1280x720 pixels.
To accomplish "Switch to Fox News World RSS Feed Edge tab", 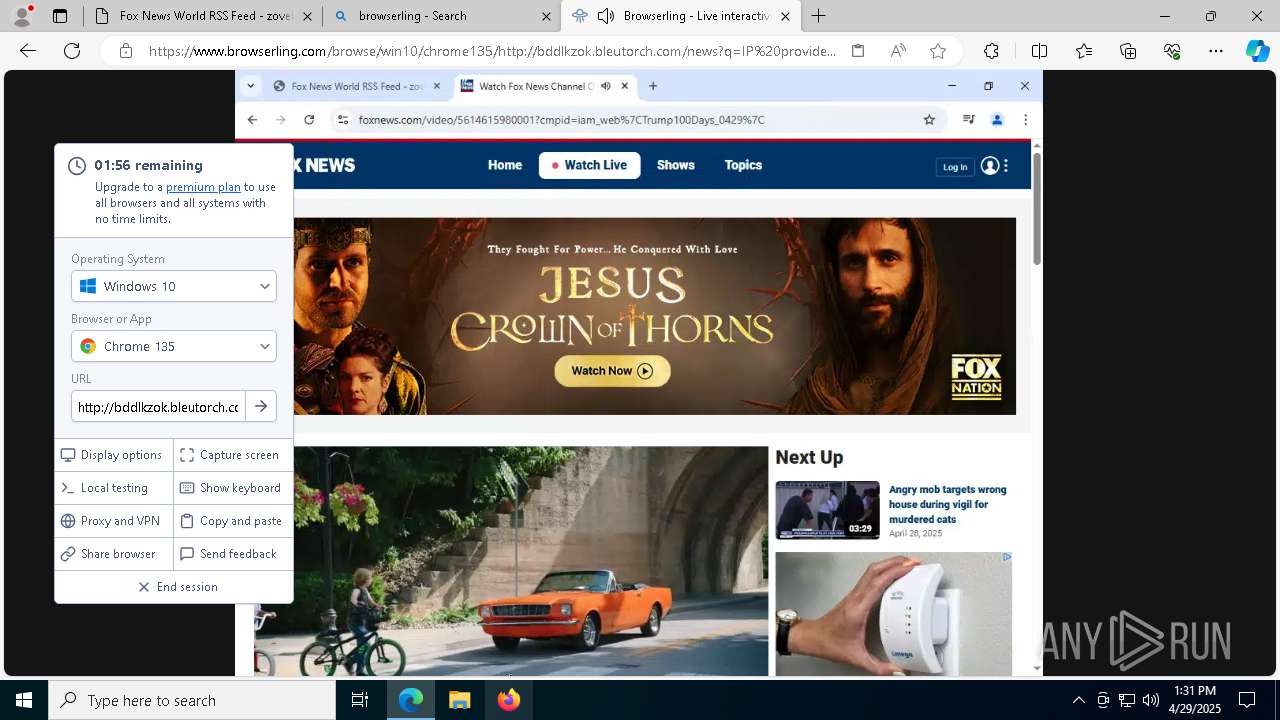I will tap(201, 16).
